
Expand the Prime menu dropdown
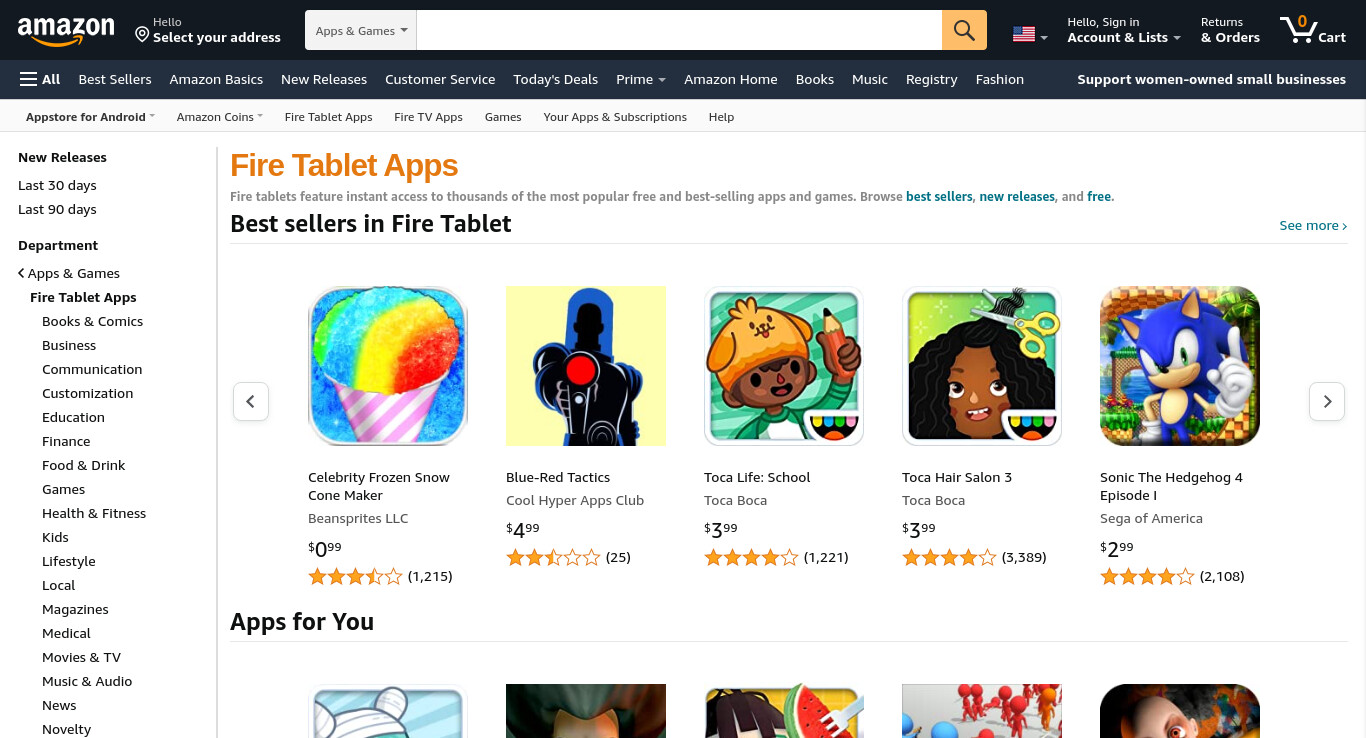coord(641,79)
